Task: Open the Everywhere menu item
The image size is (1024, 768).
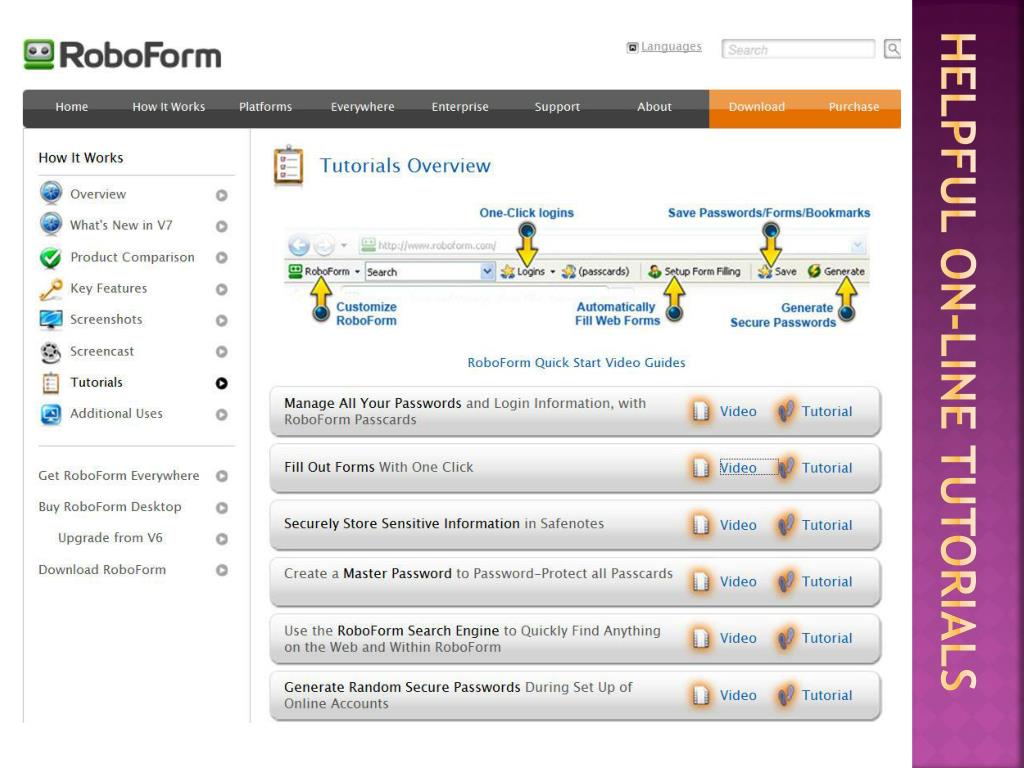Action: click(x=362, y=106)
